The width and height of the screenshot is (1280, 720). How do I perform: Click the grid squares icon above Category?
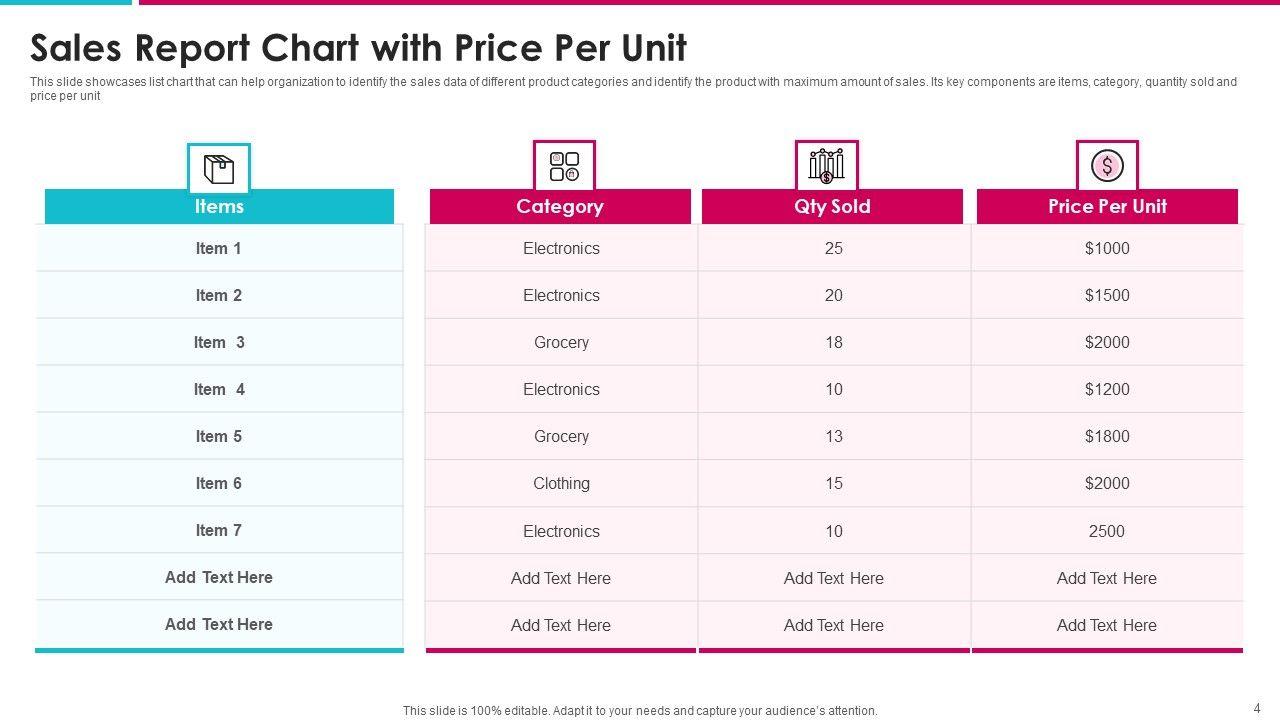pos(564,166)
